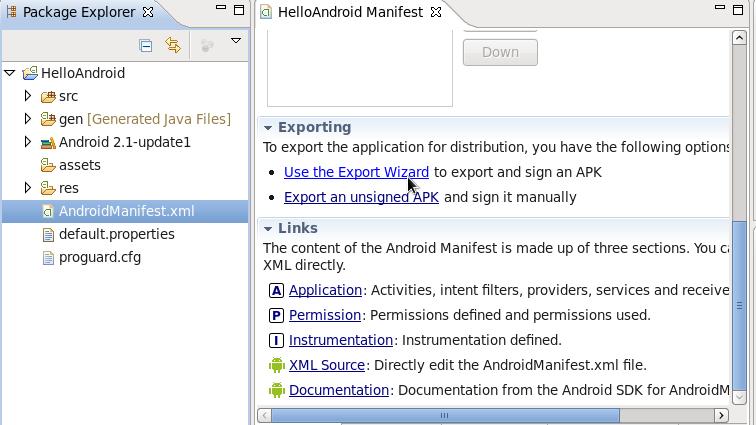Select gen [Generated Java Files] item
This screenshot has width=756, height=425.
[145, 119]
